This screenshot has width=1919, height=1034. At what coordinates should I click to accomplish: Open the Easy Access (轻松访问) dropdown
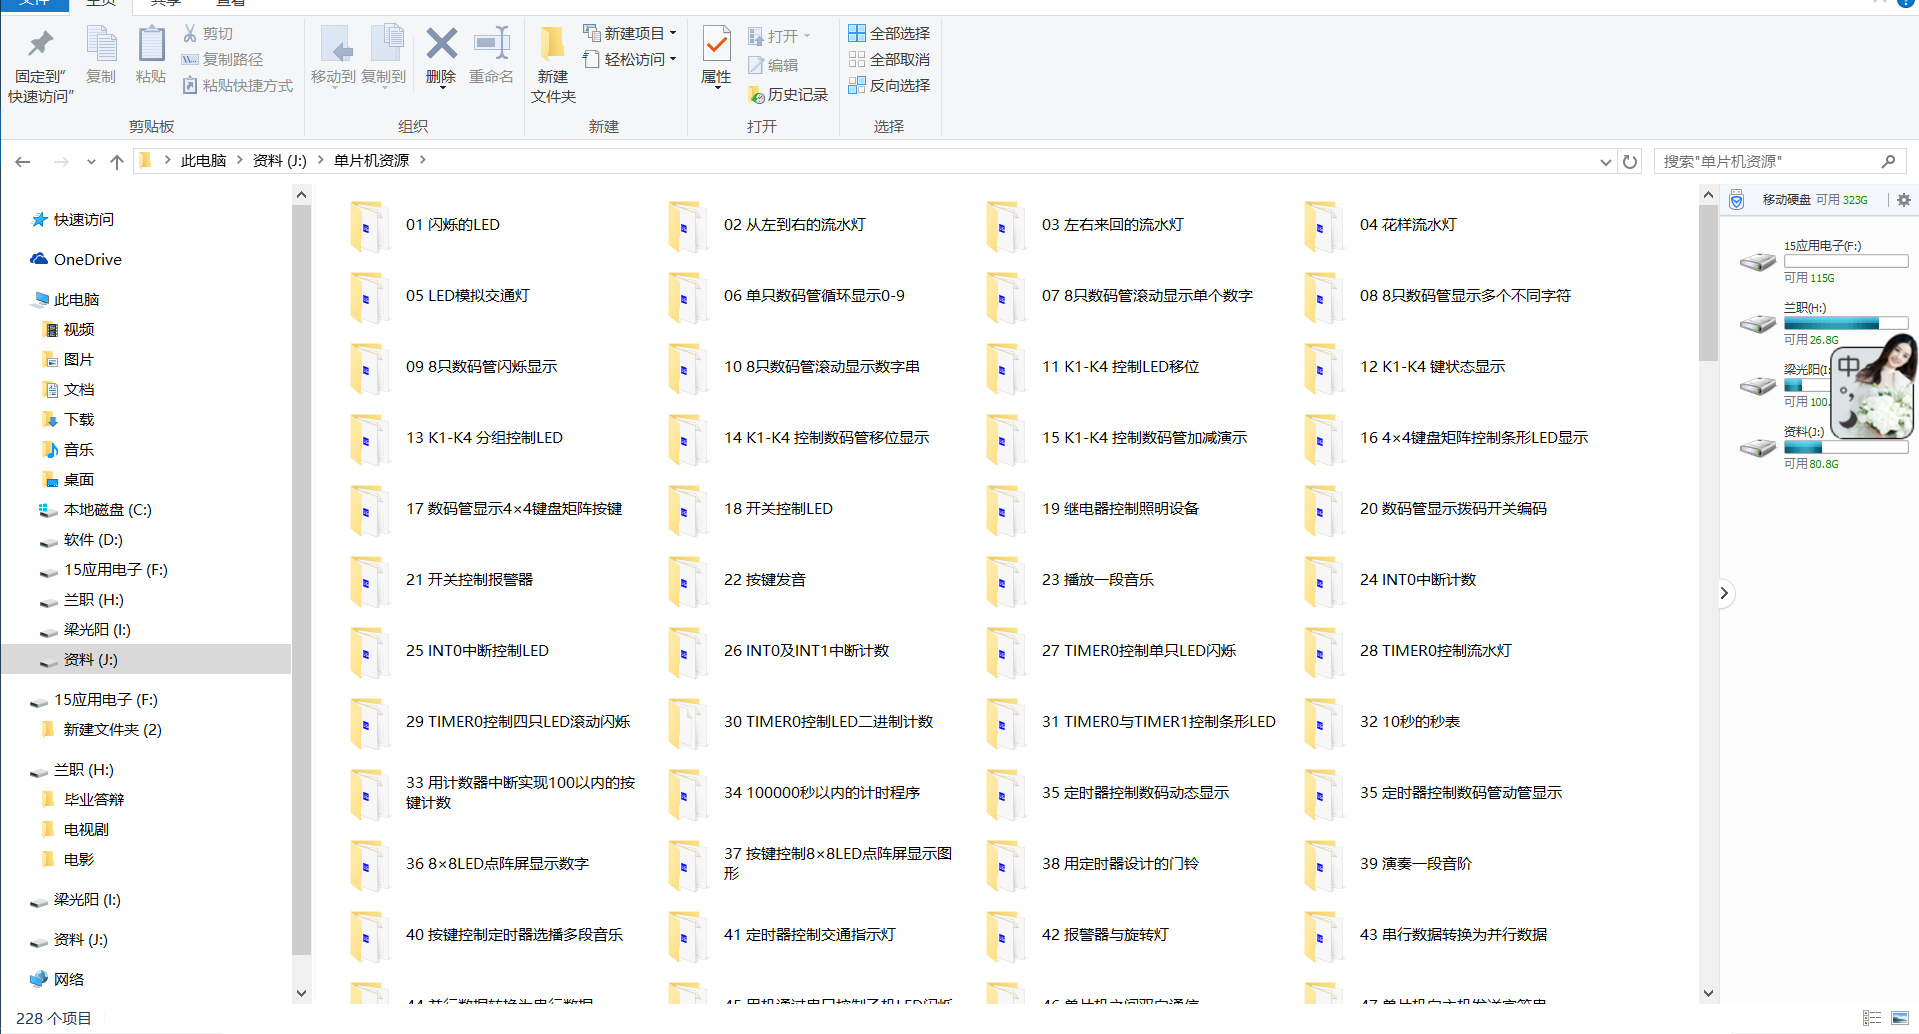[630, 59]
